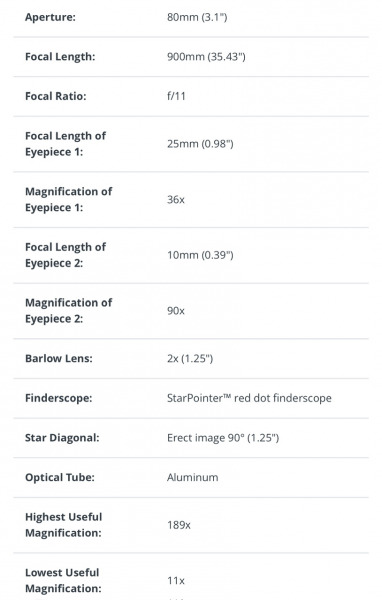Click the StarPointer red dot finderscope text

(249, 398)
